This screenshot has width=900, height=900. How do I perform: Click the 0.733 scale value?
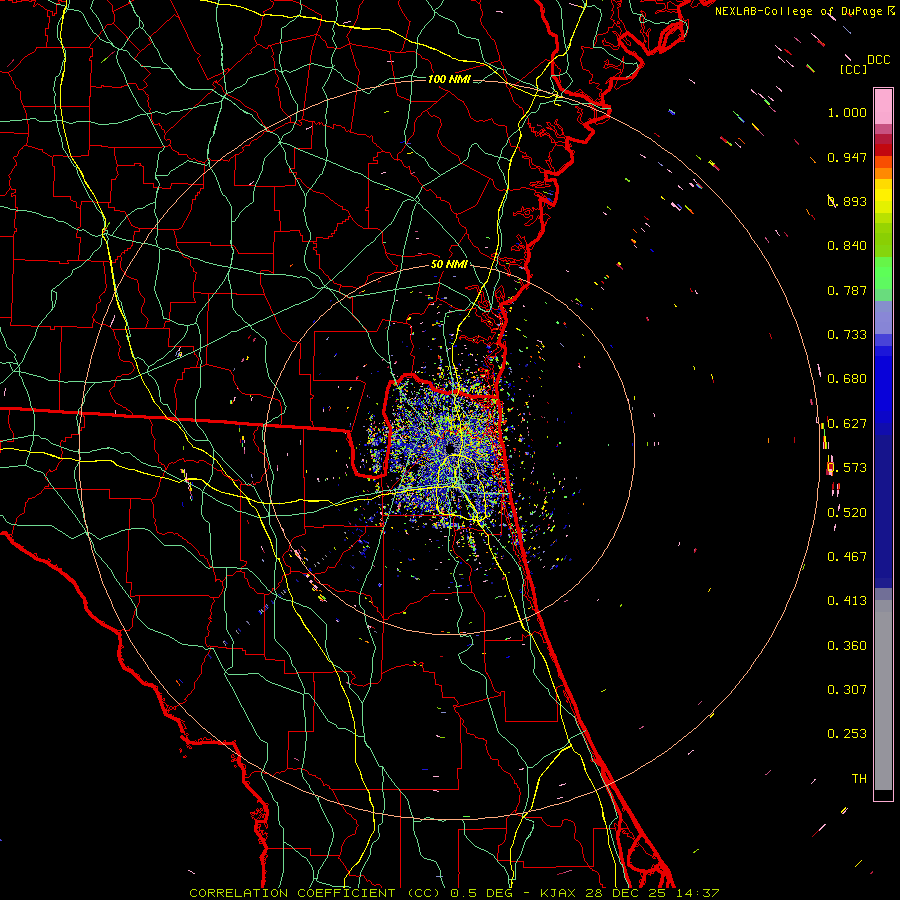(847, 335)
